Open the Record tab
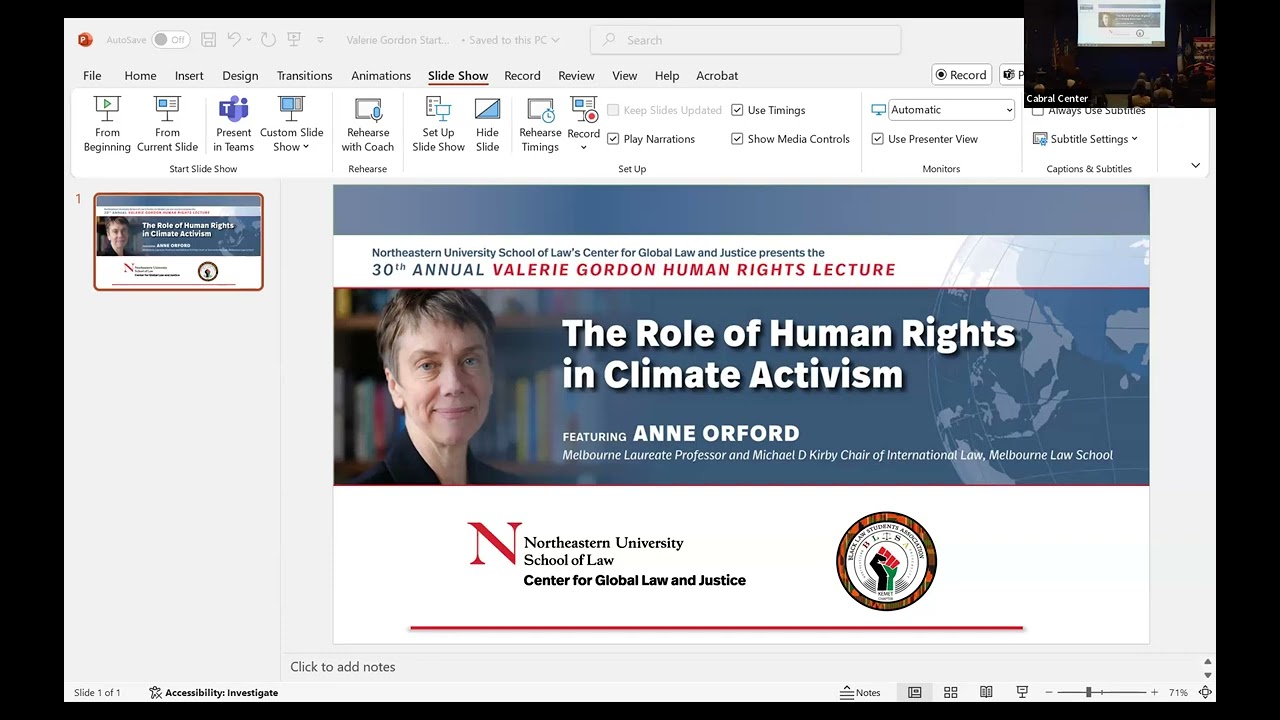 522,75
